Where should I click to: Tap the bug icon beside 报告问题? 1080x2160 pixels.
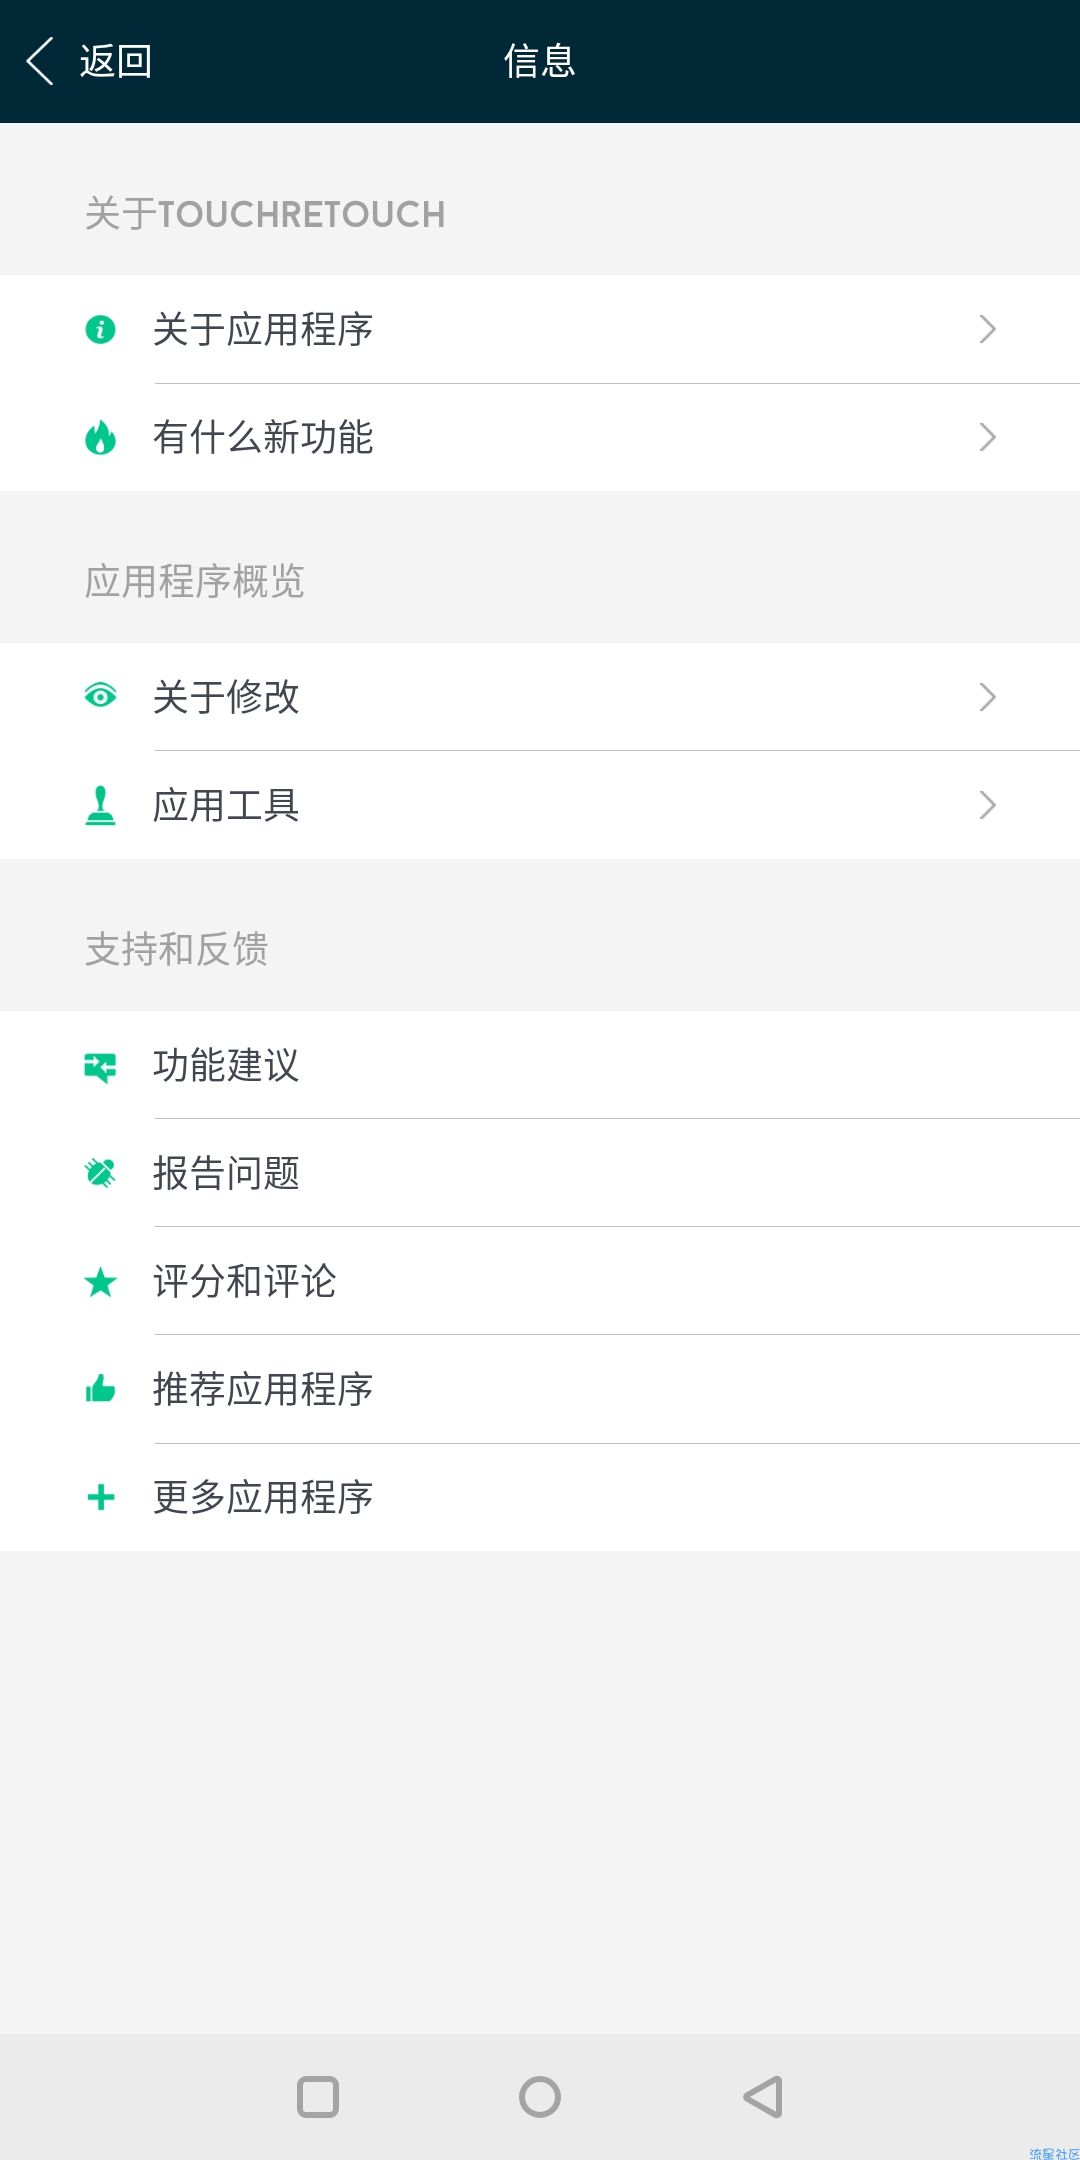click(100, 1172)
